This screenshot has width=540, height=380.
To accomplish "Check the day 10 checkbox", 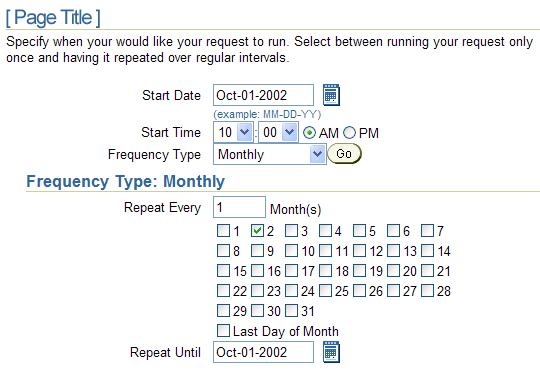I will [291, 250].
